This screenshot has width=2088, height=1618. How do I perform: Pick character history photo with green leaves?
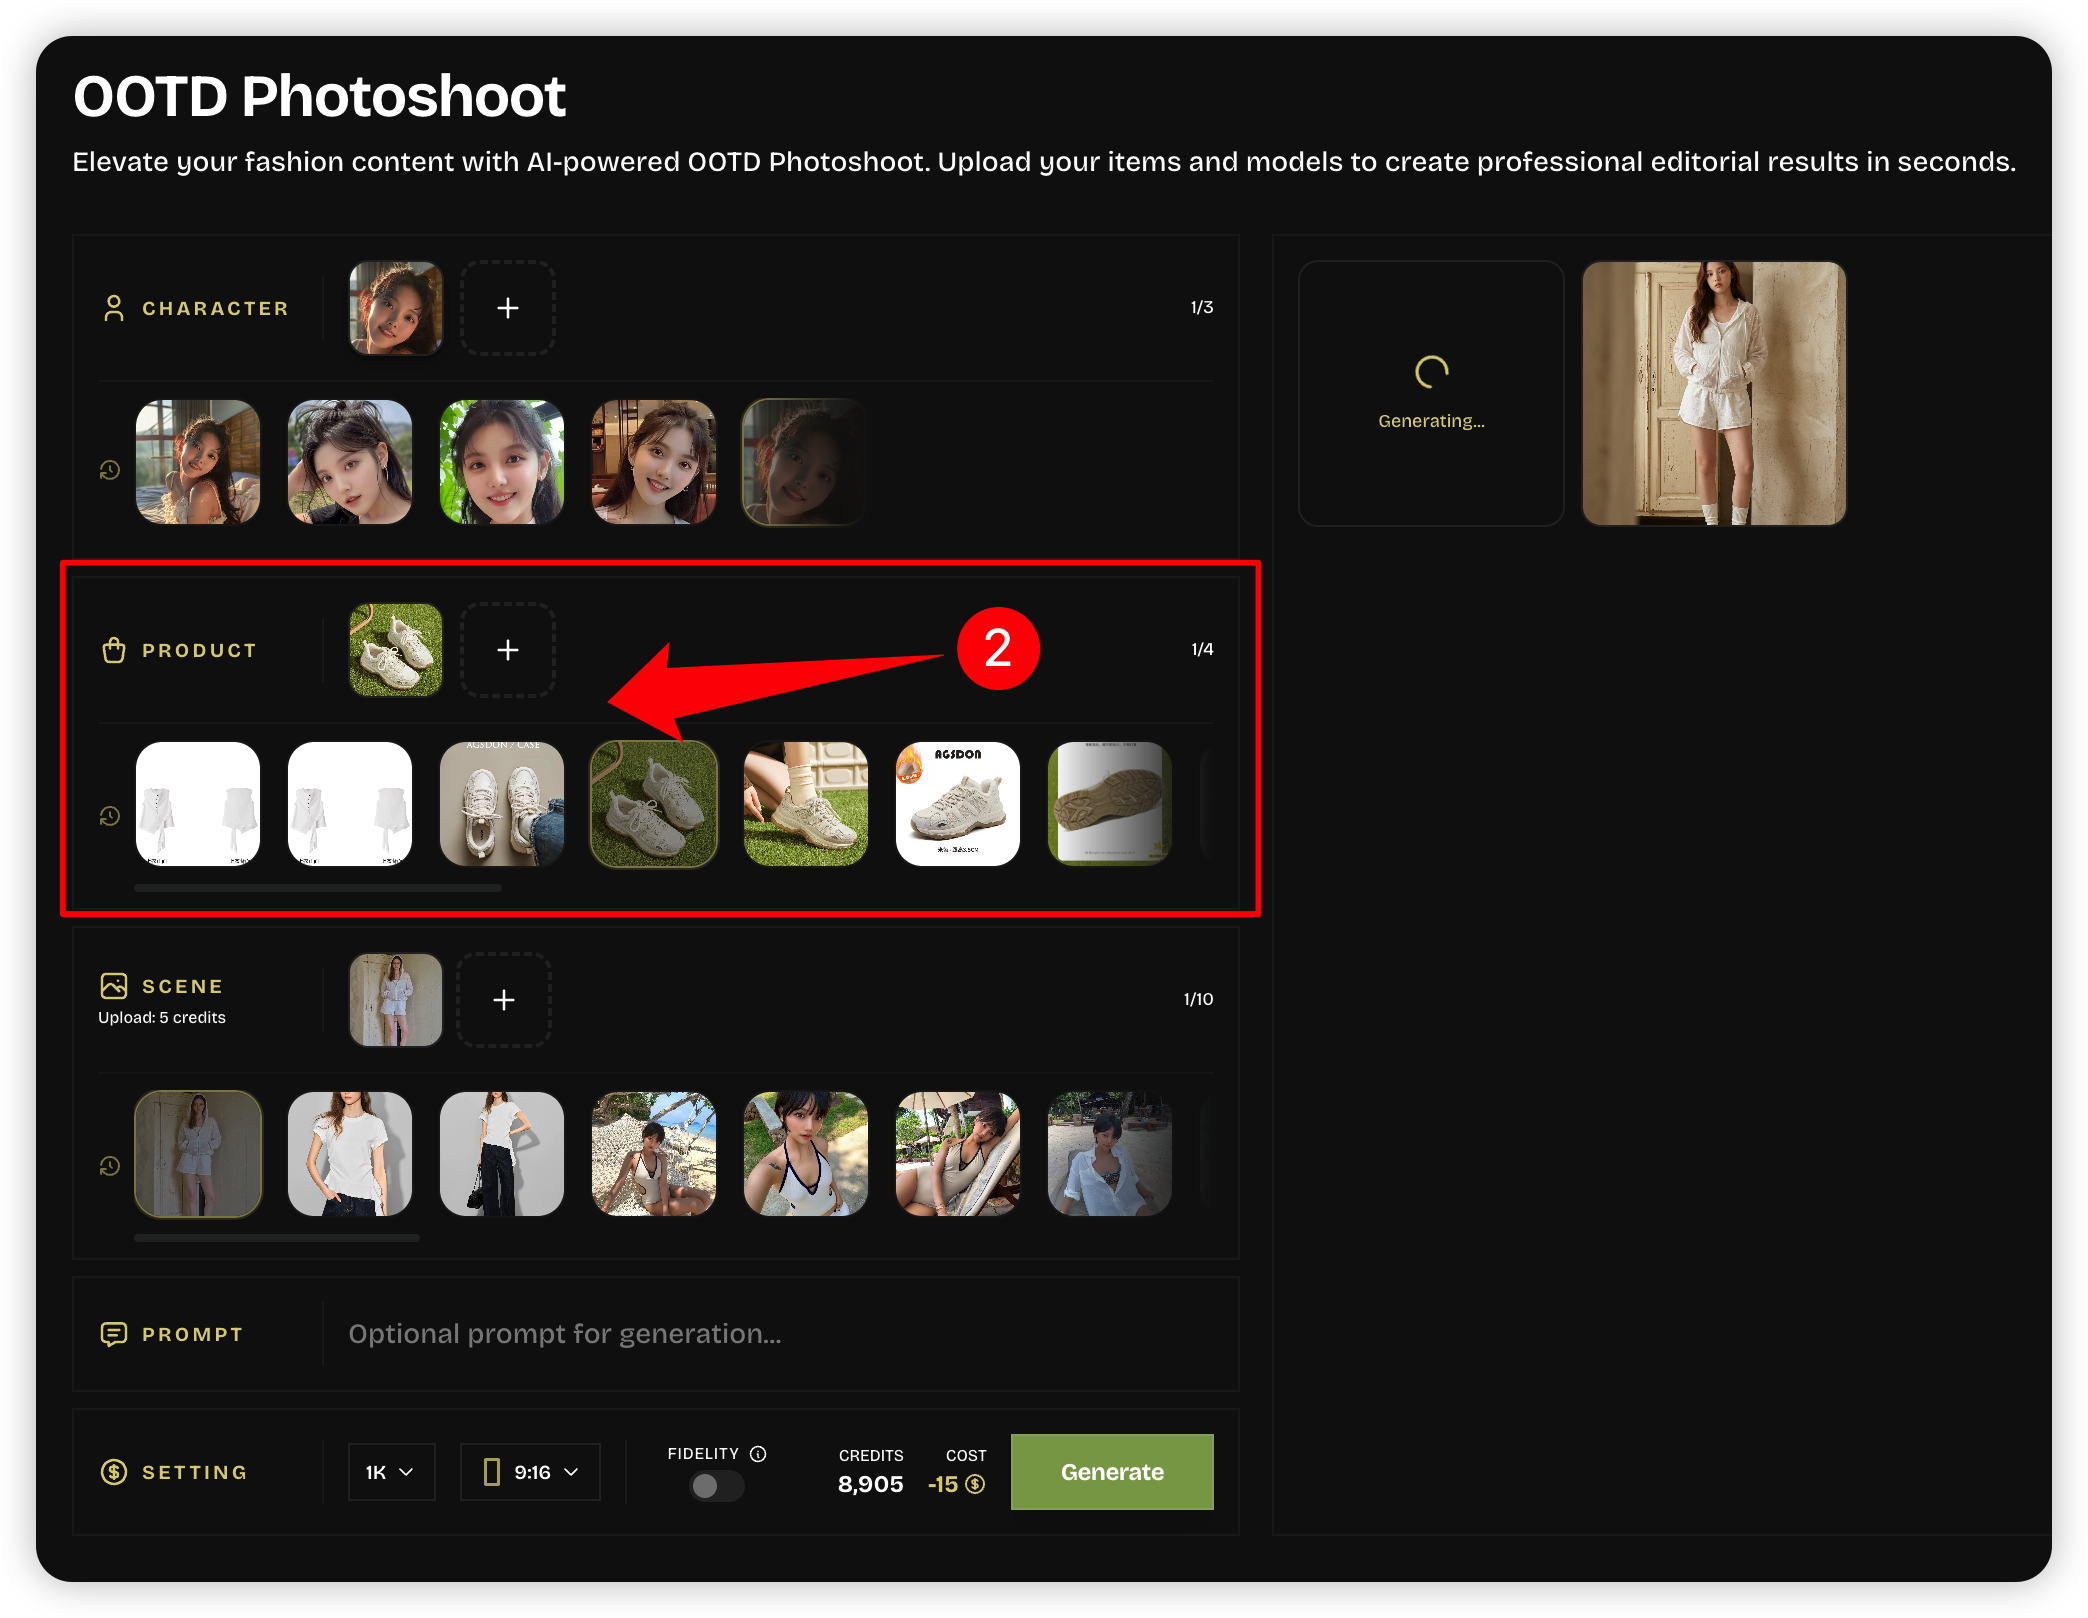[x=502, y=462]
